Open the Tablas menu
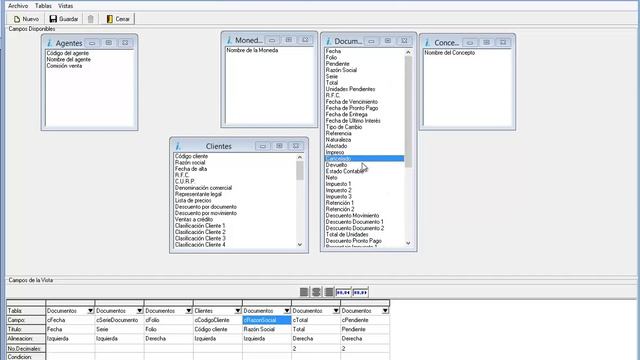The image size is (640, 360). [43, 6]
